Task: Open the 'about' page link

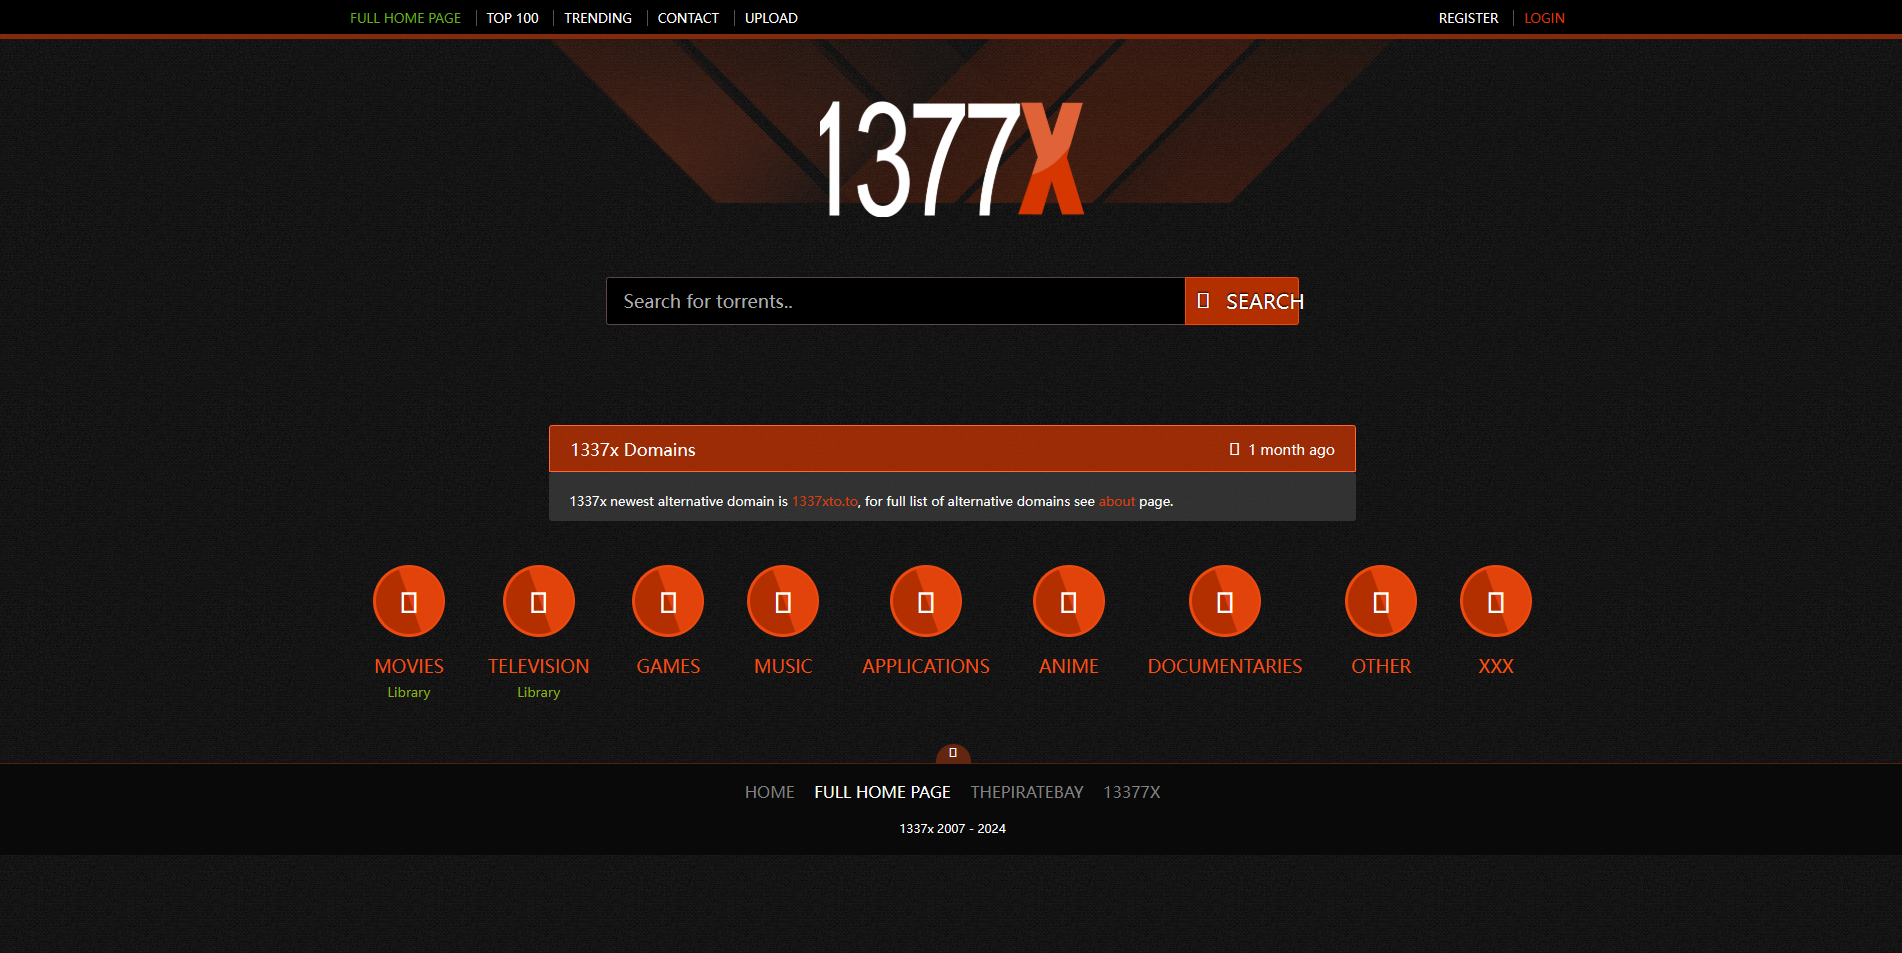Action: pos(1117,501)
